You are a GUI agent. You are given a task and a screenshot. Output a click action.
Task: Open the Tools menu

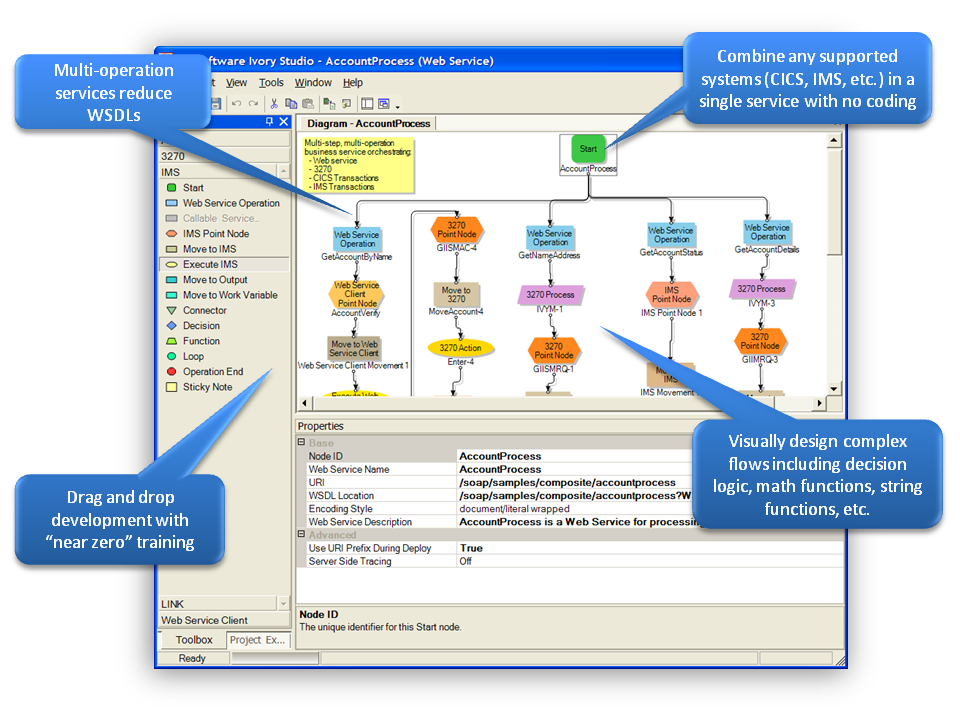(x=271, y=83)
